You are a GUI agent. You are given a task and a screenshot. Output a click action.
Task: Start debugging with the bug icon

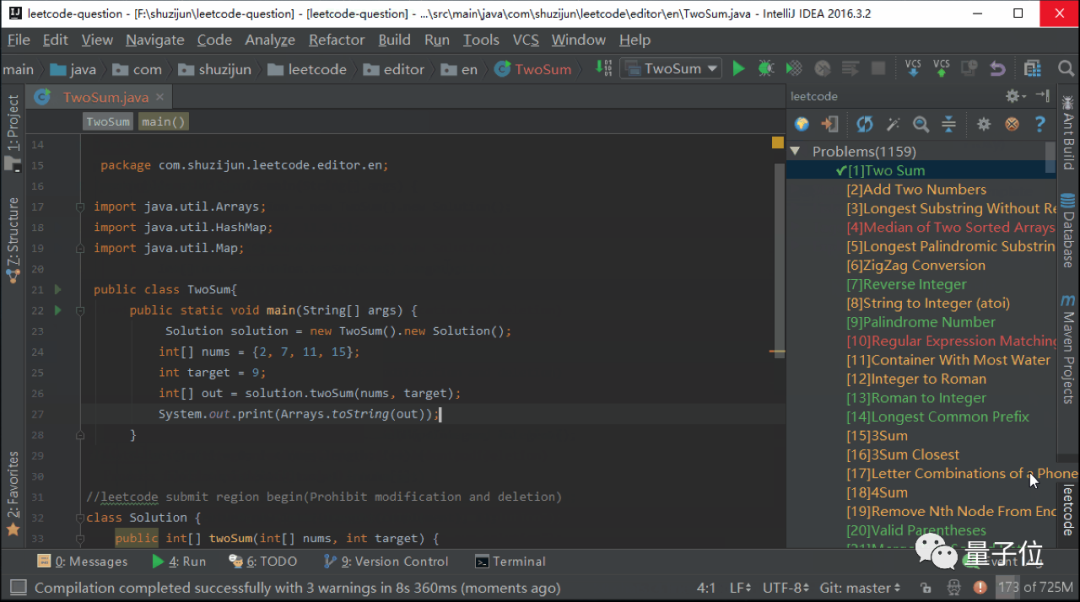tap(765, 69)
